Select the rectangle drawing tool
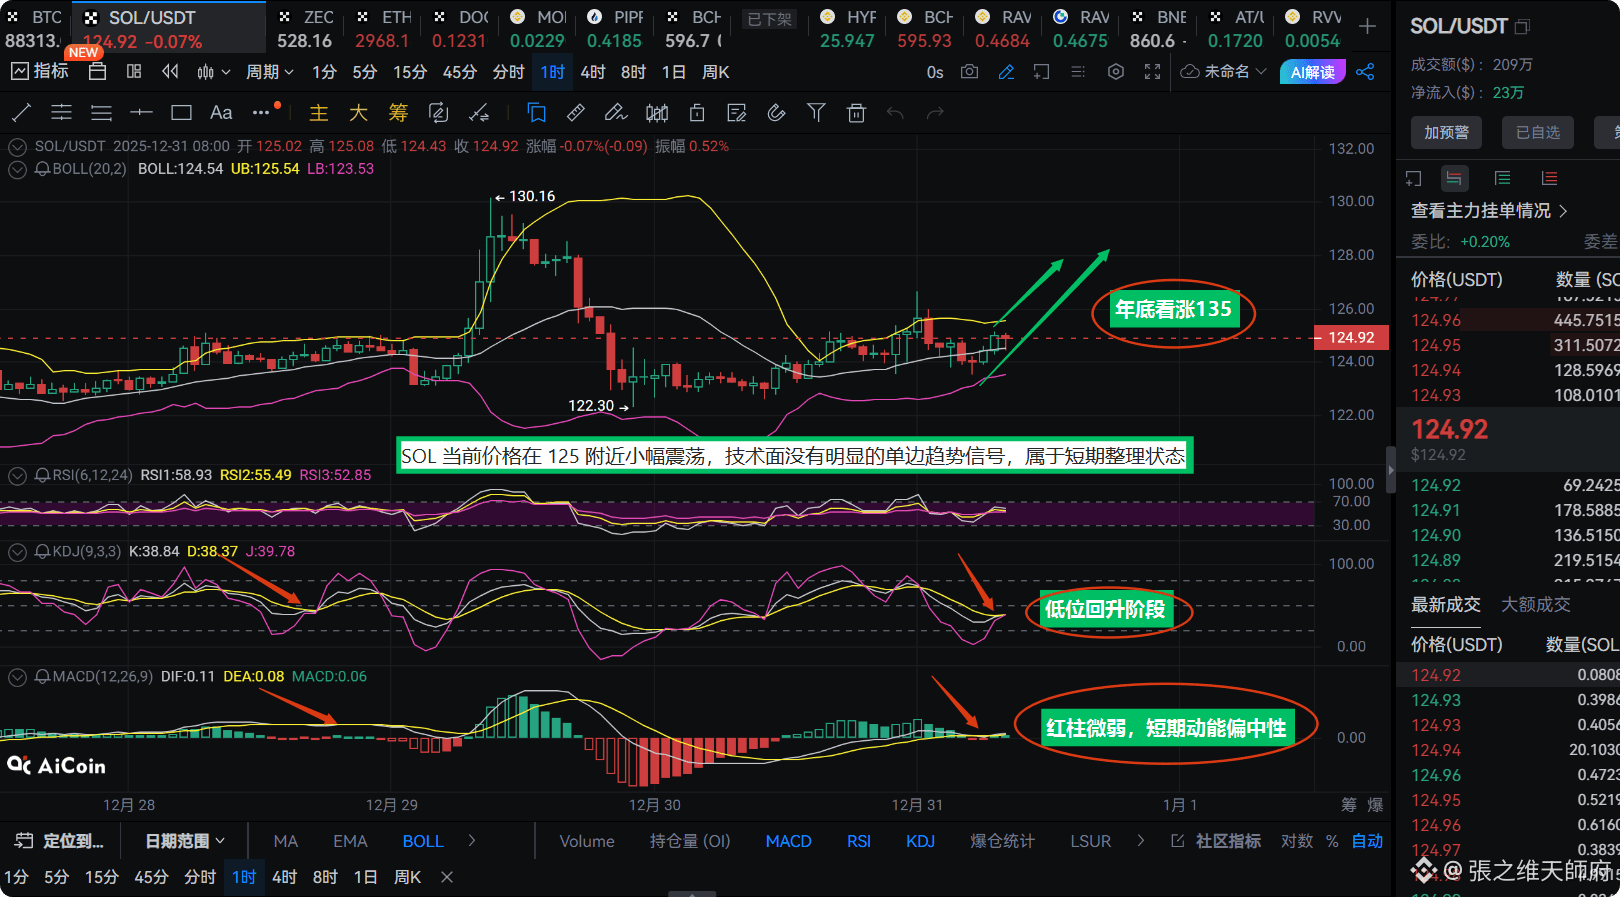The width and height of the screenshot is (1620, 897). point(181,113)
